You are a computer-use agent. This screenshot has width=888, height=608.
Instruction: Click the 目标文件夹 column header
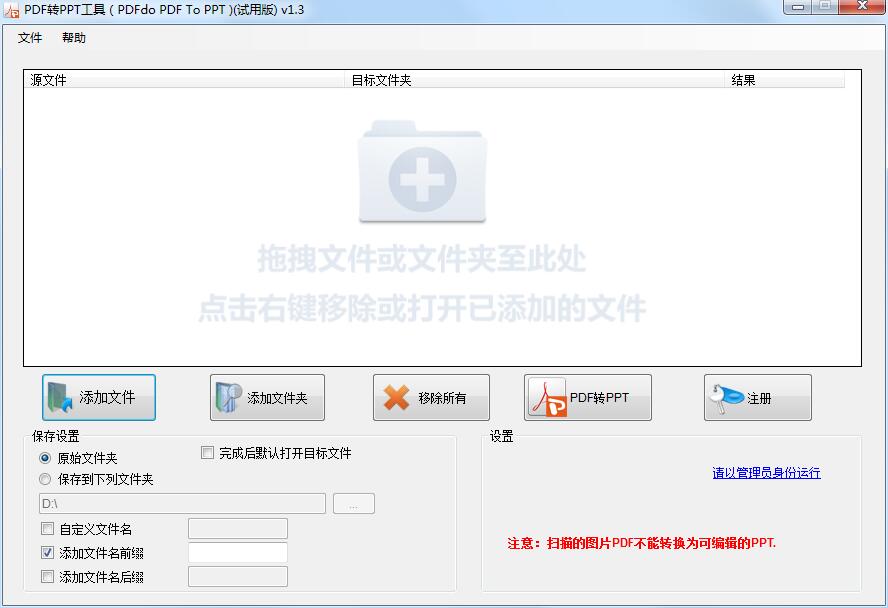[x=535, y=80]
